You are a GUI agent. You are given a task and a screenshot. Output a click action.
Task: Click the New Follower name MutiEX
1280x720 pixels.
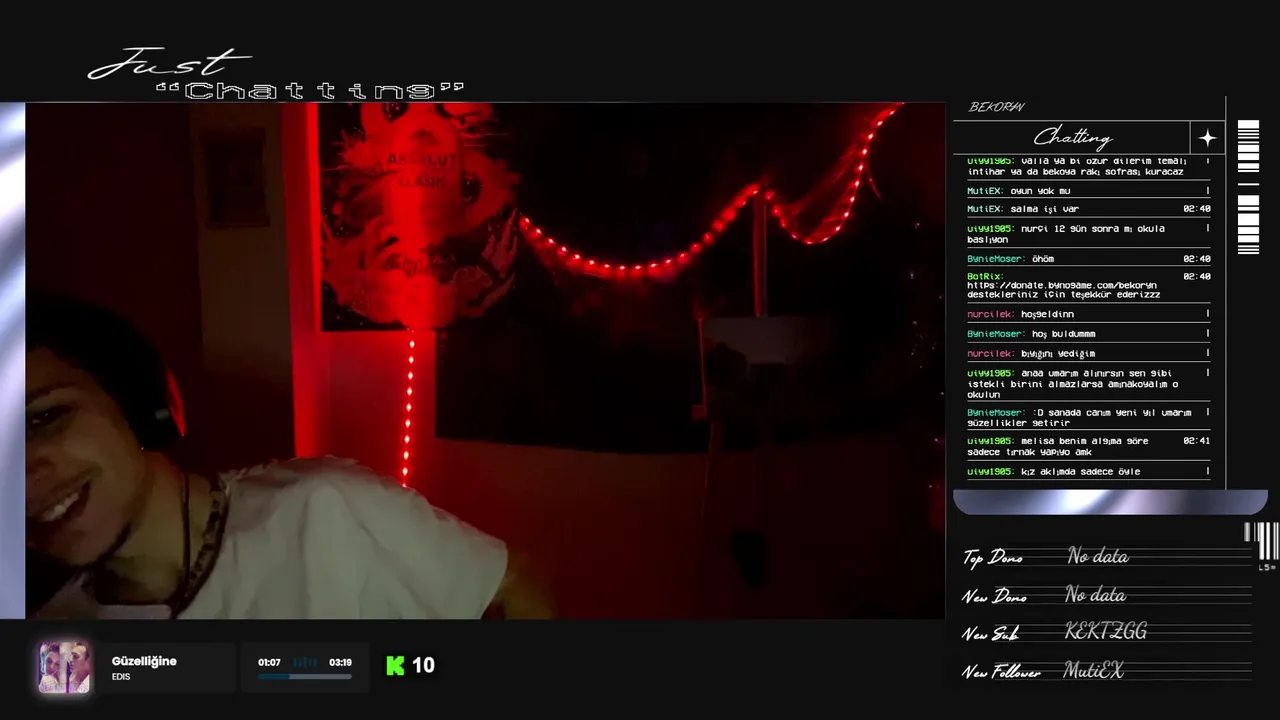point(1093,671)
